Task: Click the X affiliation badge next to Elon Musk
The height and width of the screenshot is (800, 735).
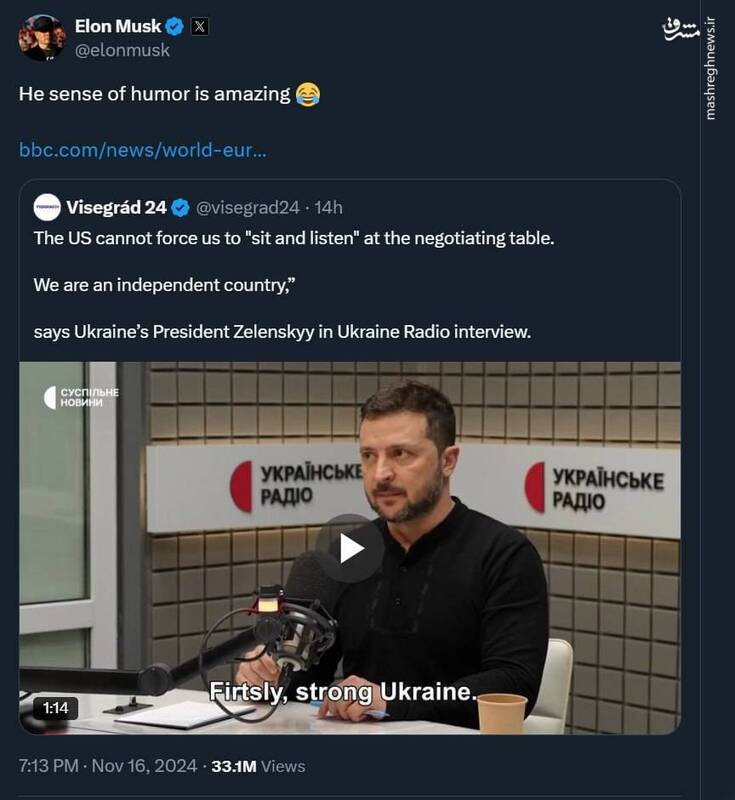Action: pos(200,27)
